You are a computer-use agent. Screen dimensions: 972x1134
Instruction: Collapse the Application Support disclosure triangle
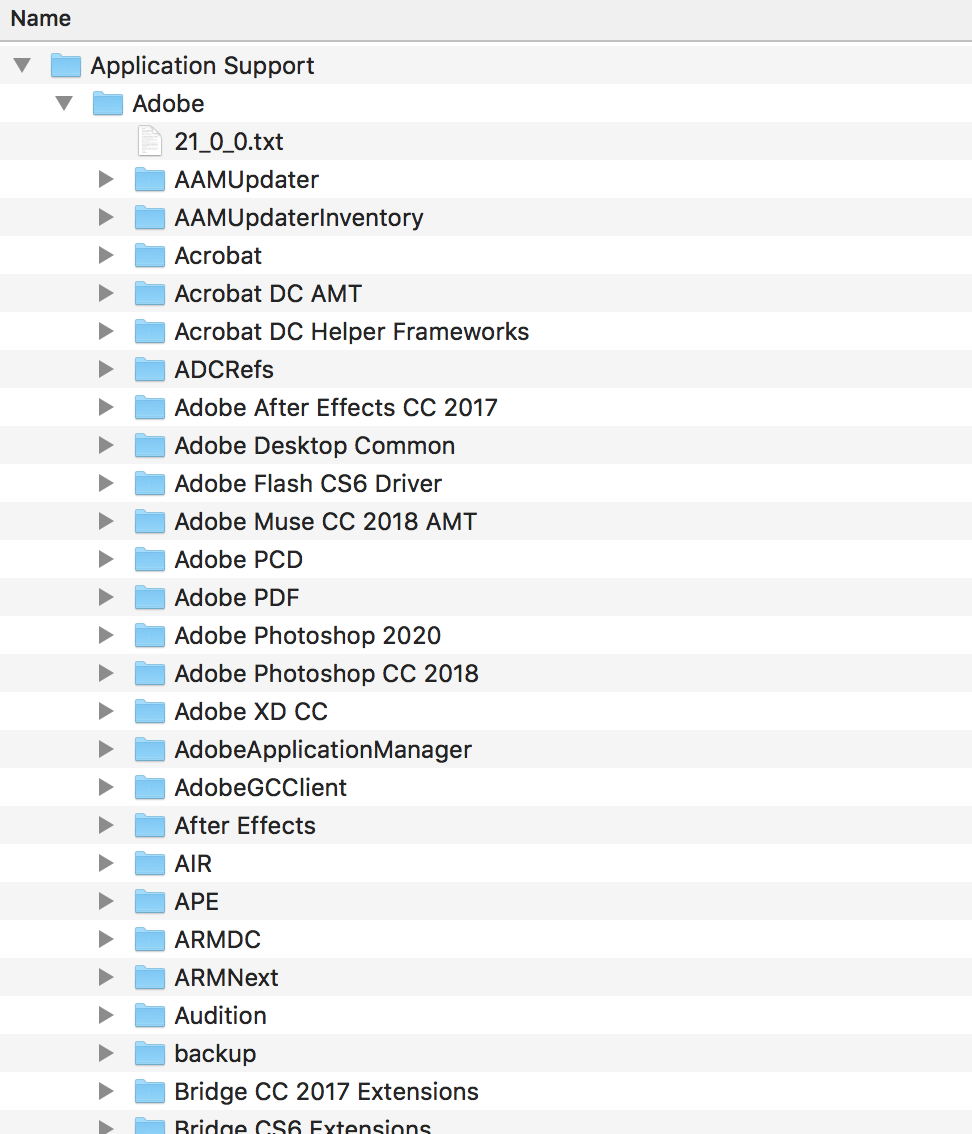point(22,65)
